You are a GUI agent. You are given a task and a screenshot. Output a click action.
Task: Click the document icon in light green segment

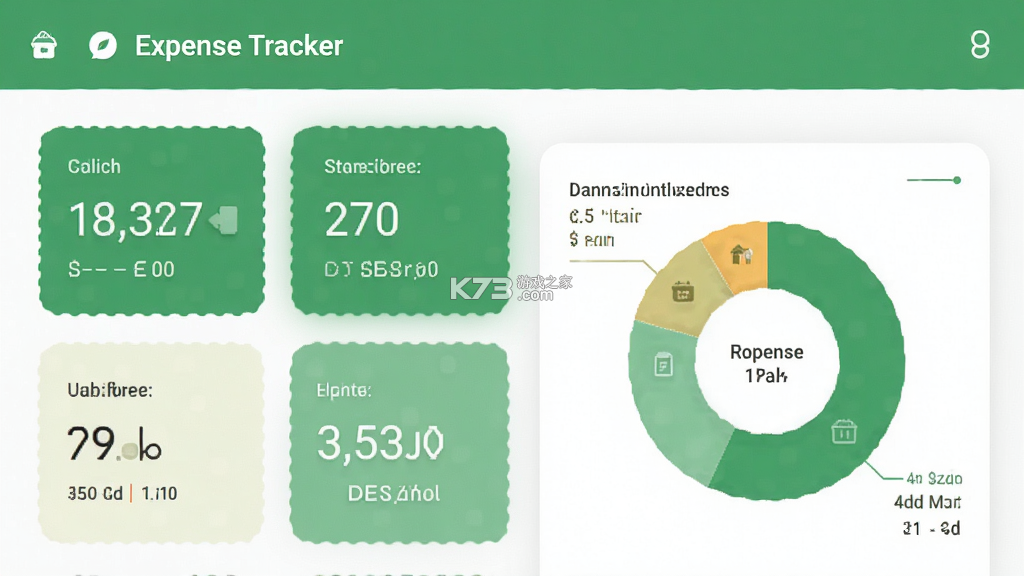pos(664,364)
